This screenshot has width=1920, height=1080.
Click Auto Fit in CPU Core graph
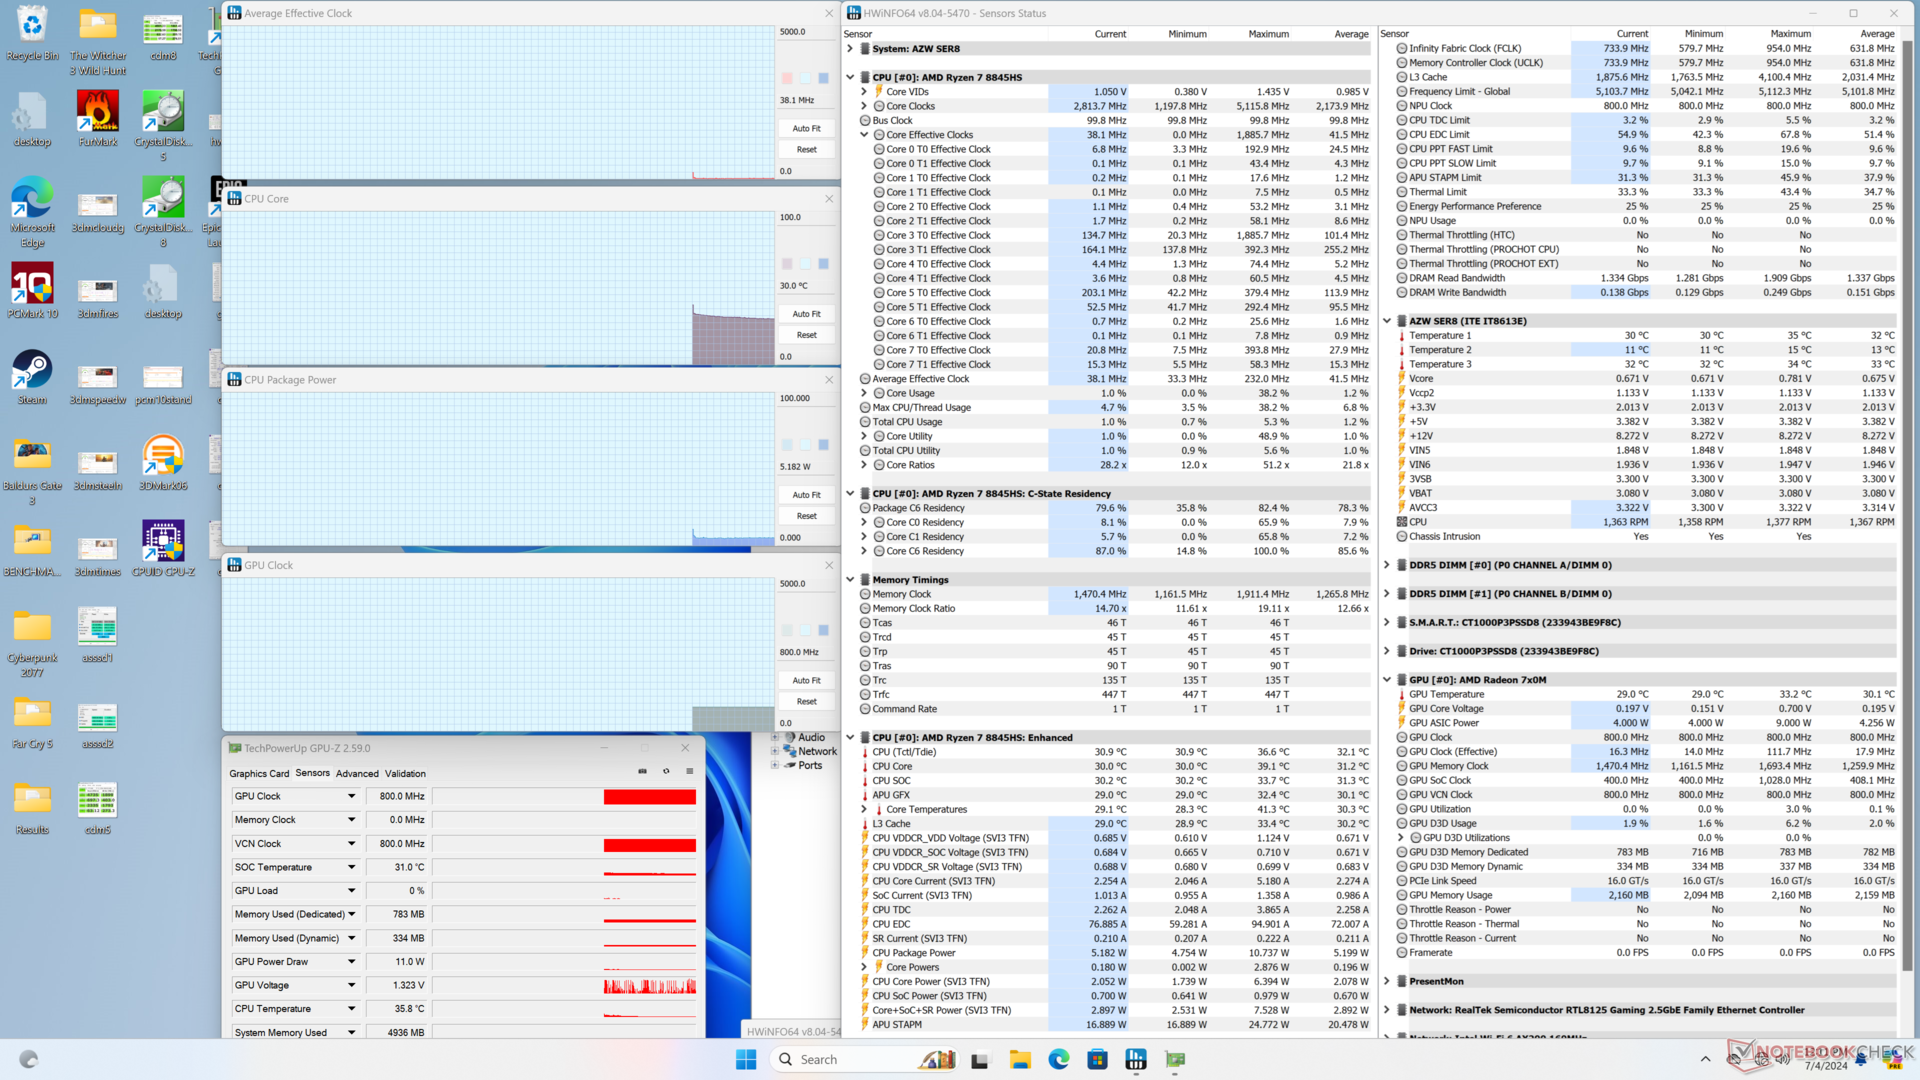point(806,314)
